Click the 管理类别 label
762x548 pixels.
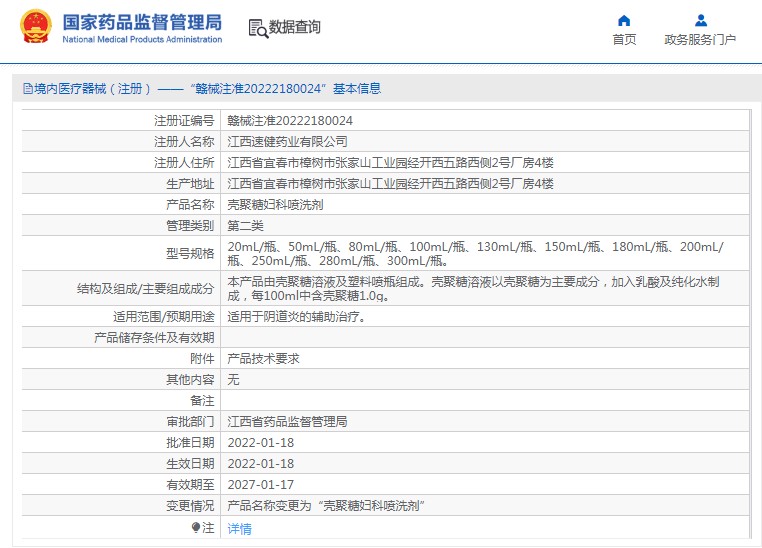click(190, 225)
